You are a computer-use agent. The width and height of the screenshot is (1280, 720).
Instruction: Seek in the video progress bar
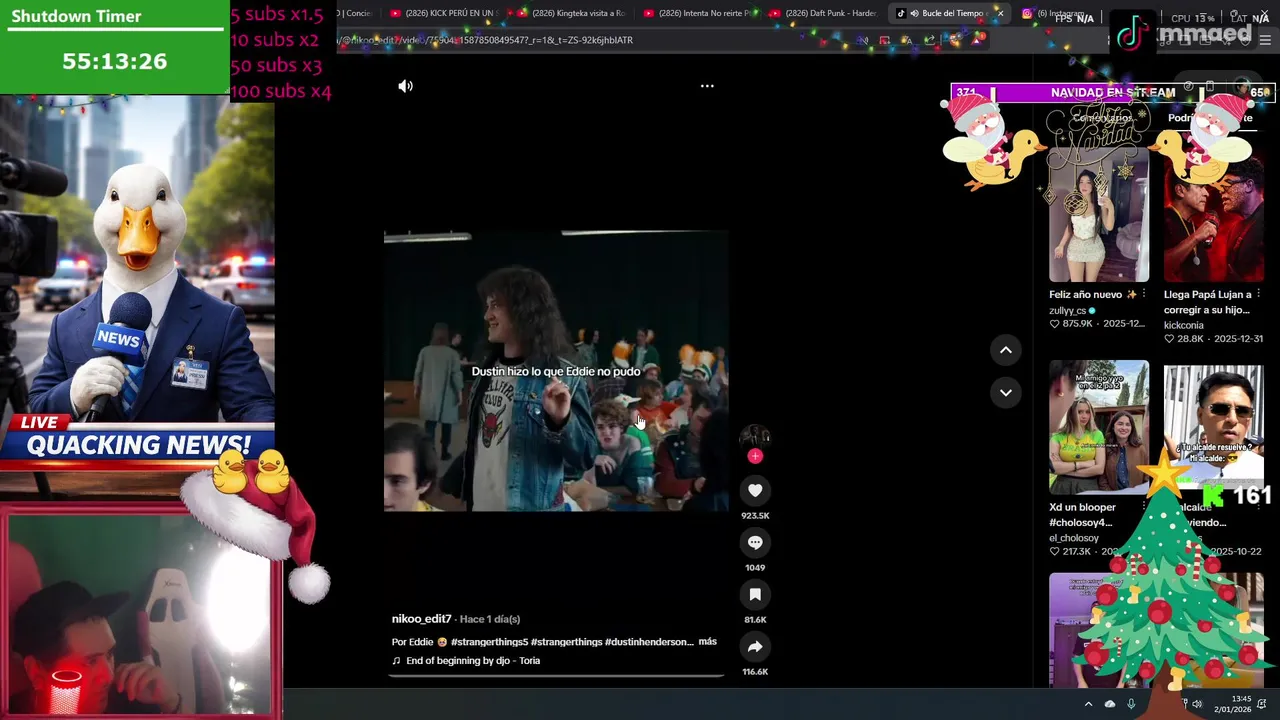coord(556,676)
